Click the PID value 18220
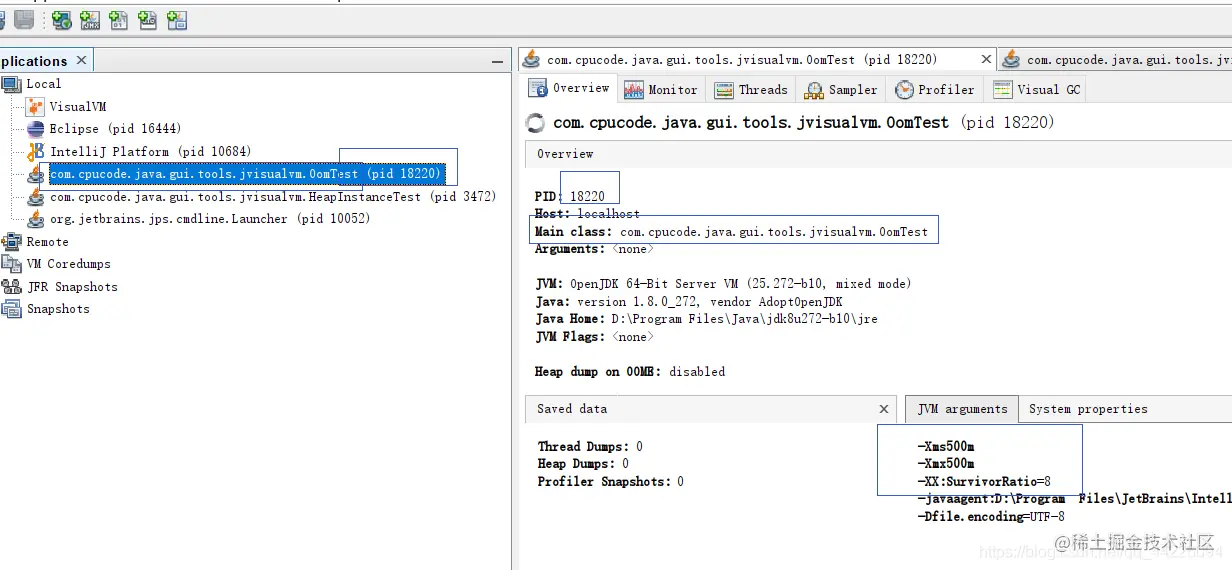Image resolution: width=1232 pixels, height=570 pixels. [x=587, y=197]
